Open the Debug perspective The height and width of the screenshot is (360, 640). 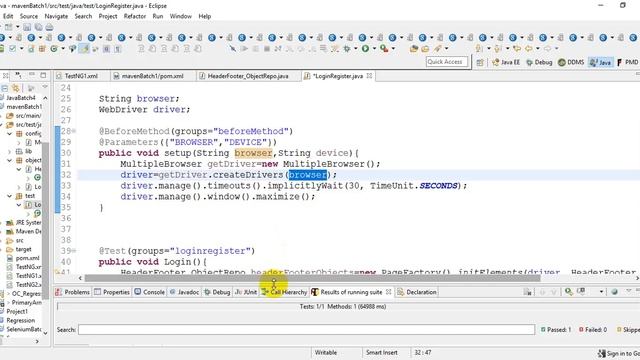pyautogui.click(x=539, y=62)
